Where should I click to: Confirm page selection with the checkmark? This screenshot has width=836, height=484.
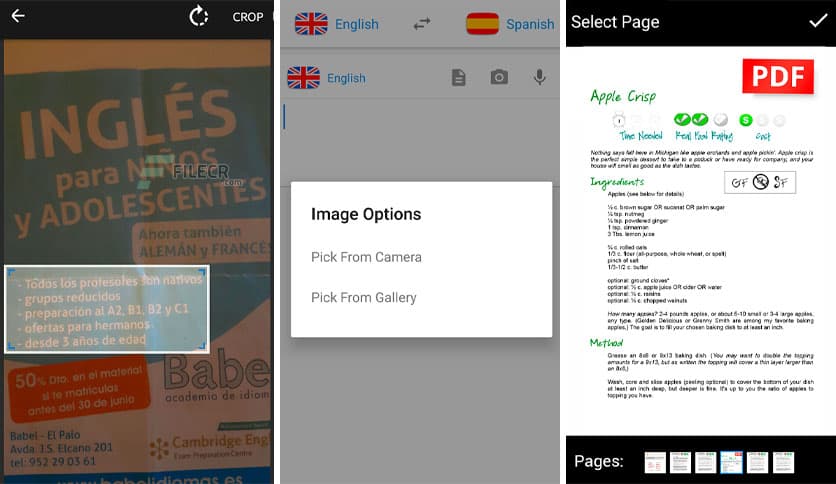[818, 21]
